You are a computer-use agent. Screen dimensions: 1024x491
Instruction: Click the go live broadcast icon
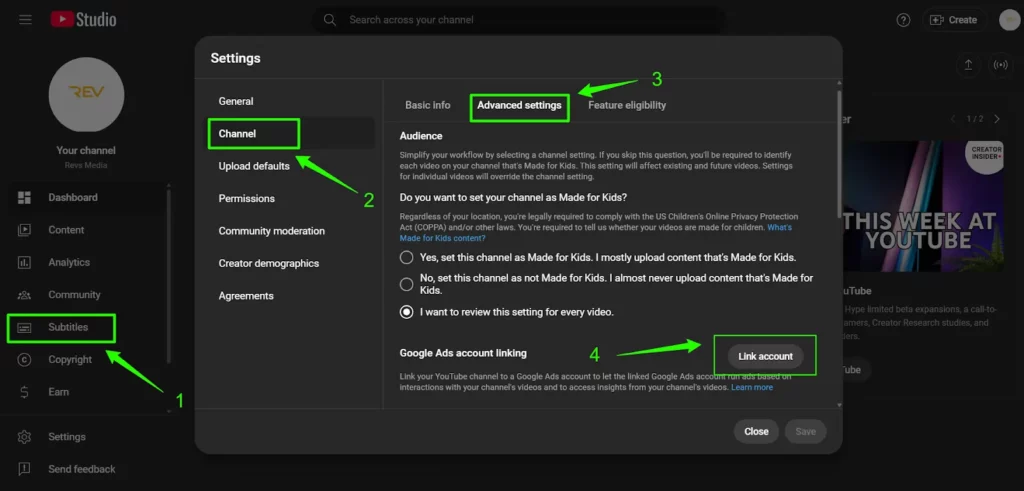(x=1000, y=65)
